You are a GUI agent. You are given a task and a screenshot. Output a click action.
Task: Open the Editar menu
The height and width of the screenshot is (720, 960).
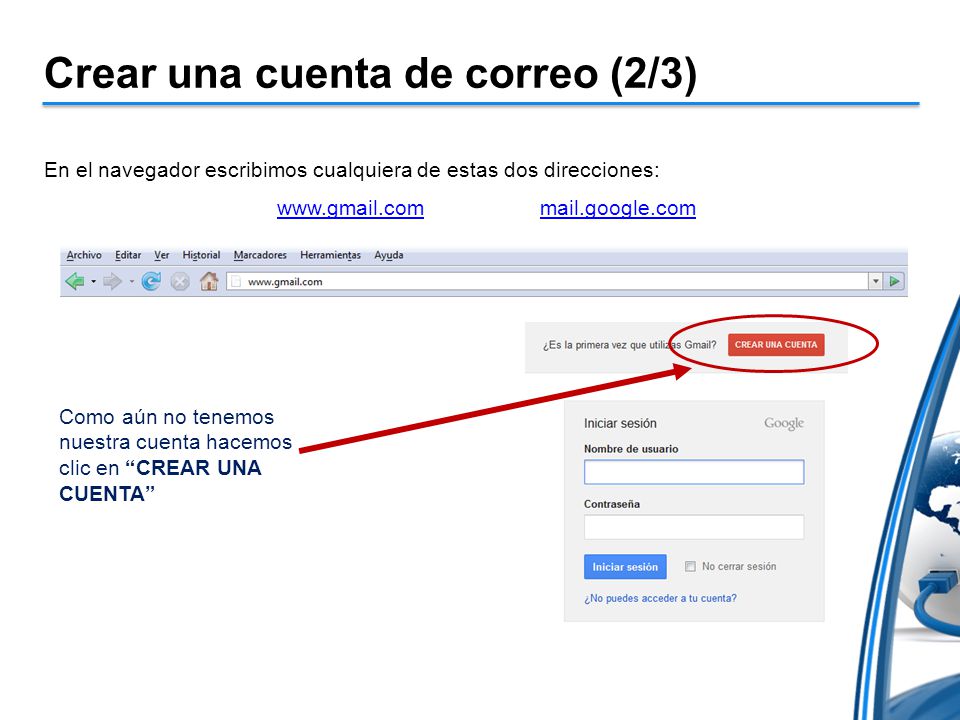coord(128,255)
